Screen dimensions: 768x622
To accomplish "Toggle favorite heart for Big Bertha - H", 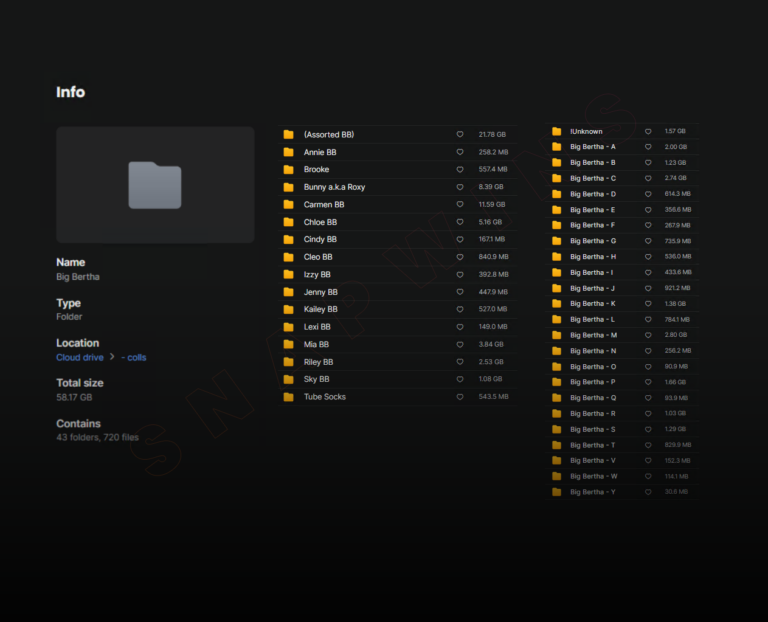I will 648,257.
